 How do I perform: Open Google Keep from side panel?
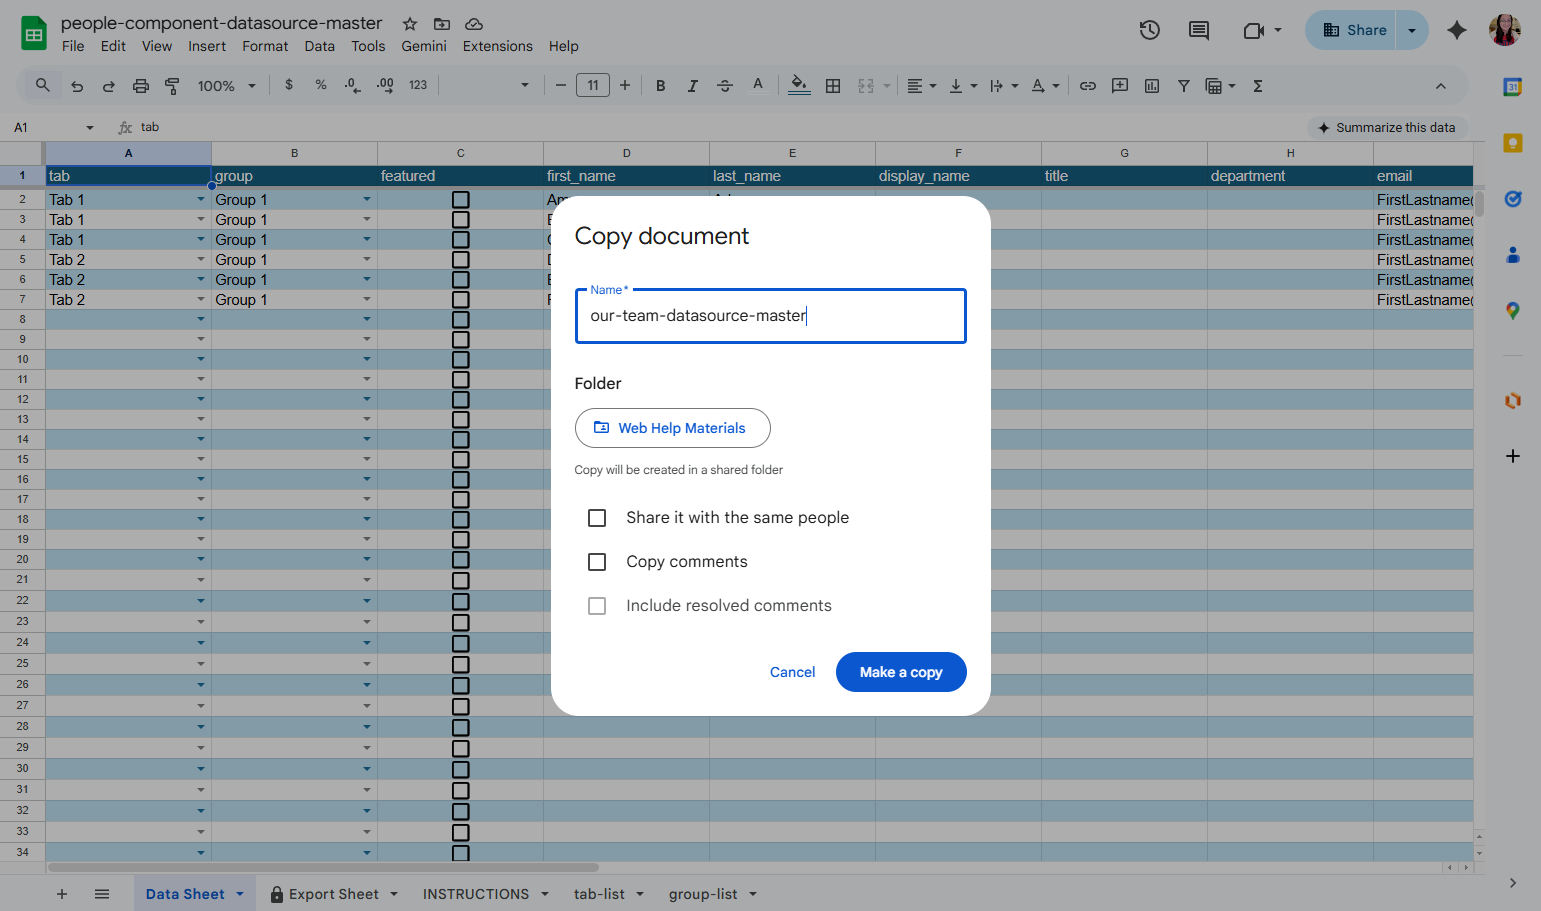[1513, 143]
